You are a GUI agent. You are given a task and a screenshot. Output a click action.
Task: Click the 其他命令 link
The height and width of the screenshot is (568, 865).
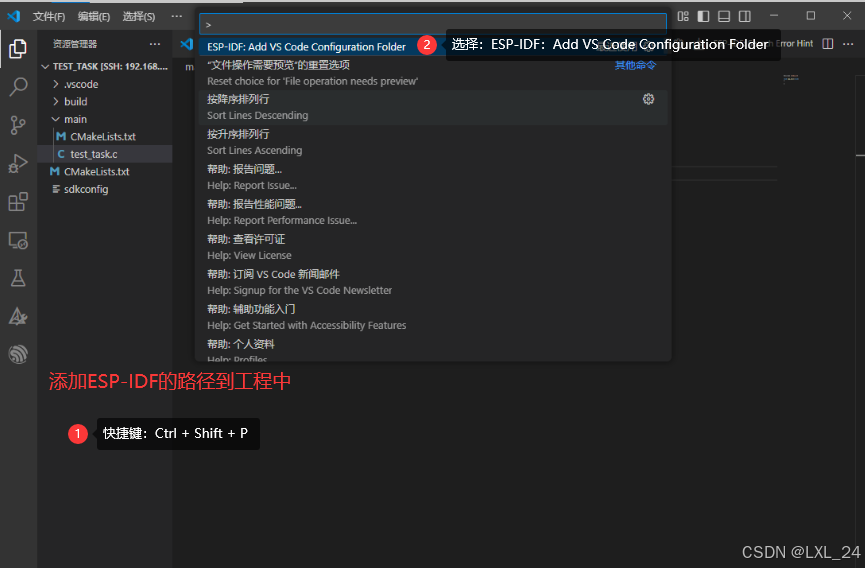point(636,65)
